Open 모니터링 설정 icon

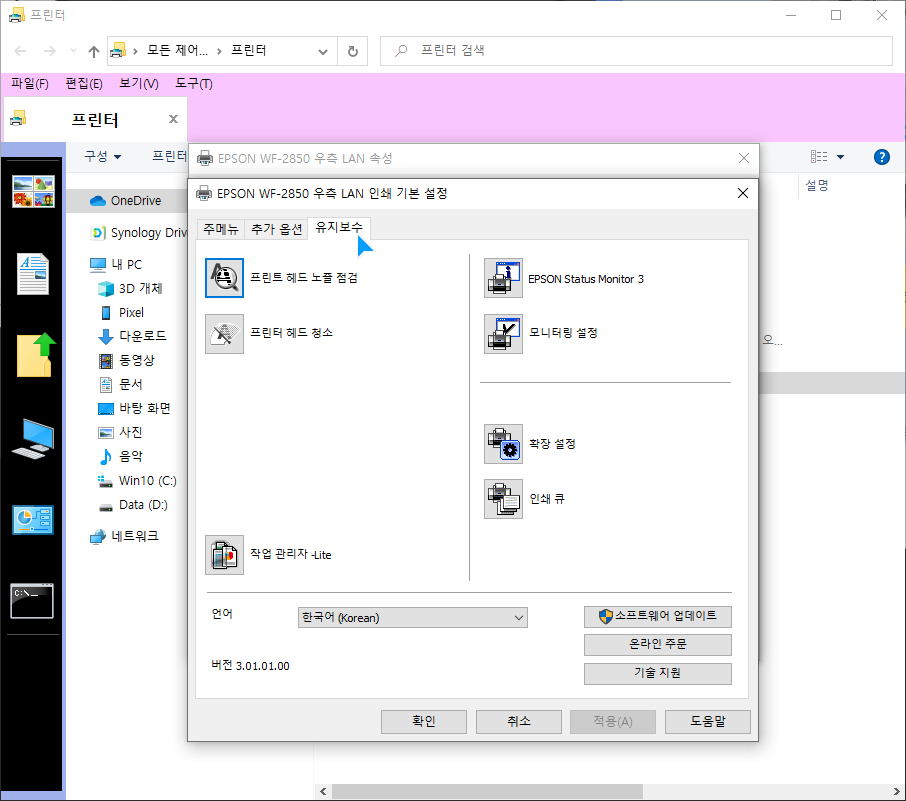tap(503, 333)
